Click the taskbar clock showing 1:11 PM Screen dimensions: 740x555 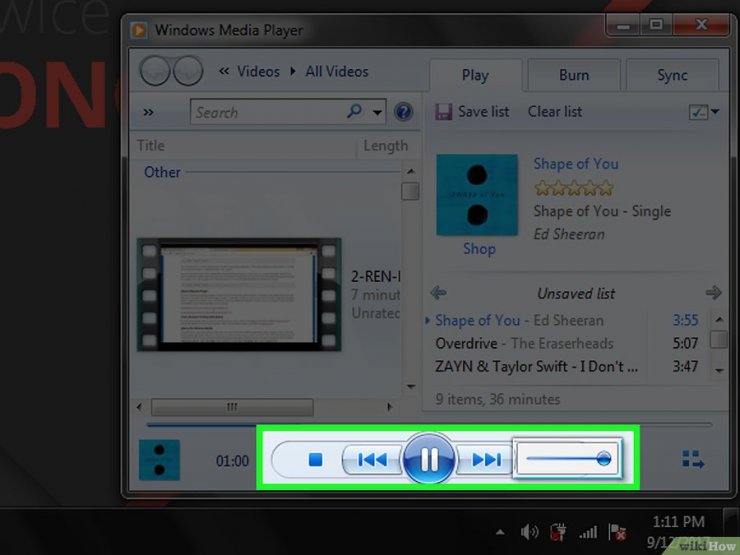click(x=678, y=521)
